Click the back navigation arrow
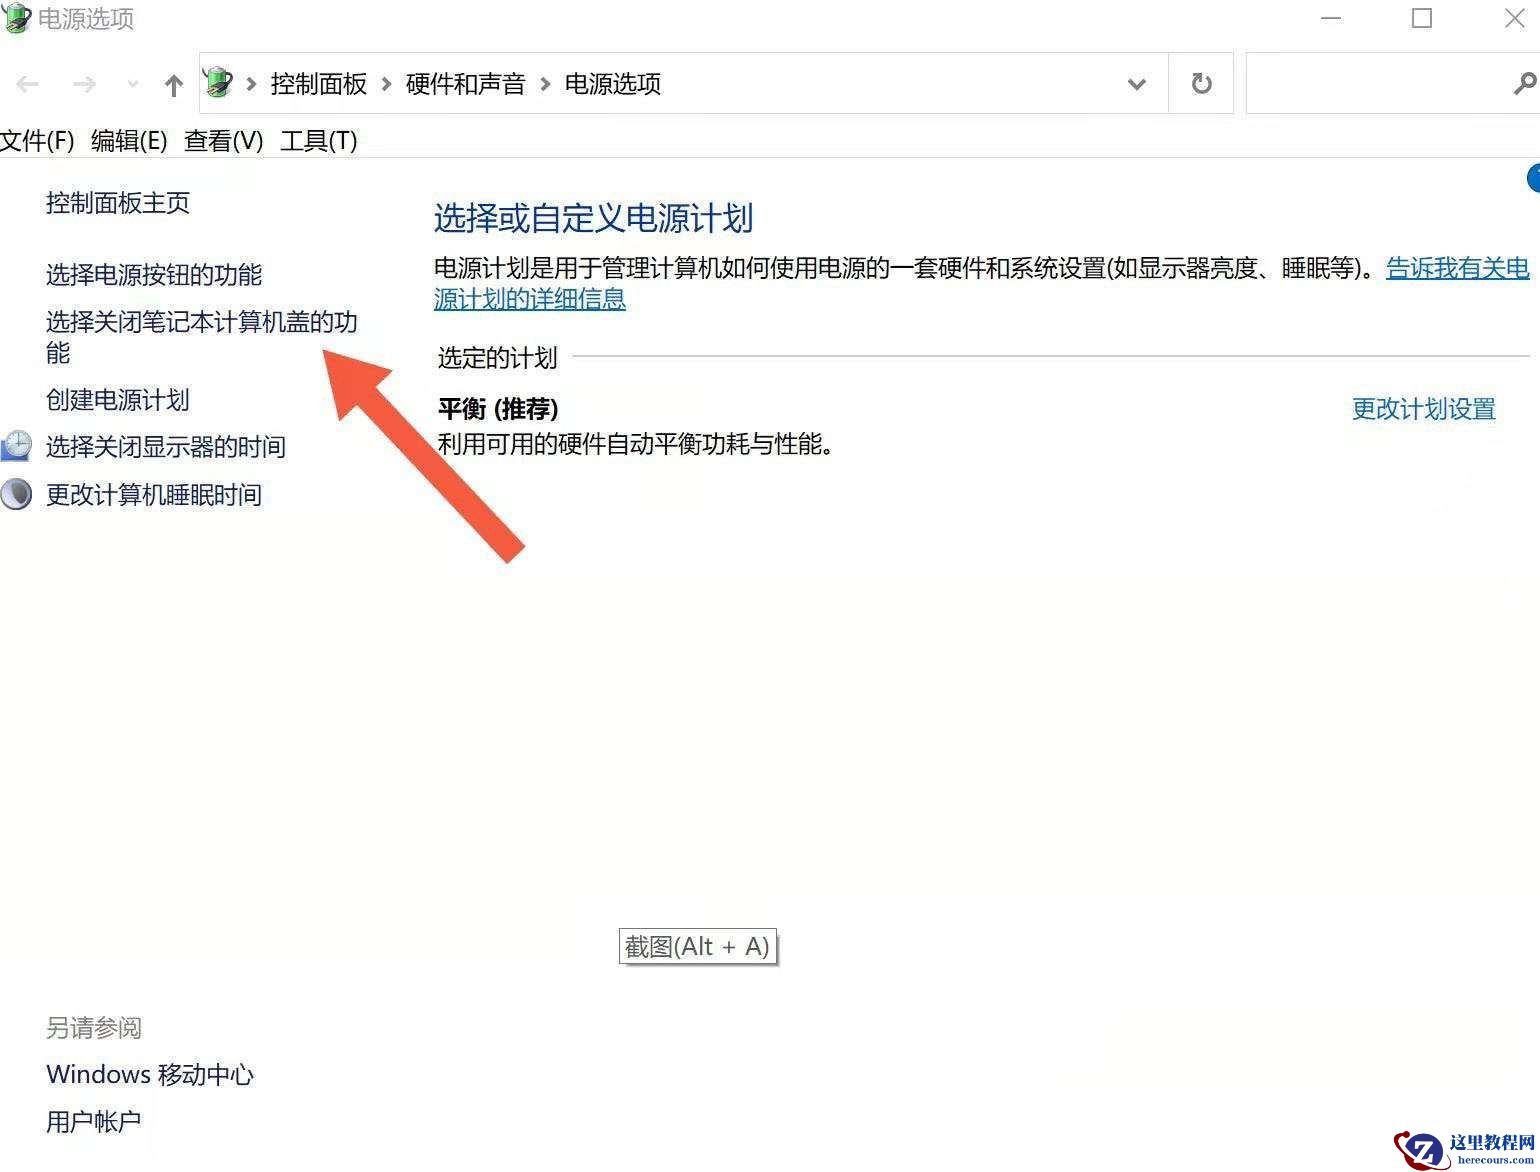Viewport: 1540px width, 1172px height. click(x=27, y=83)
